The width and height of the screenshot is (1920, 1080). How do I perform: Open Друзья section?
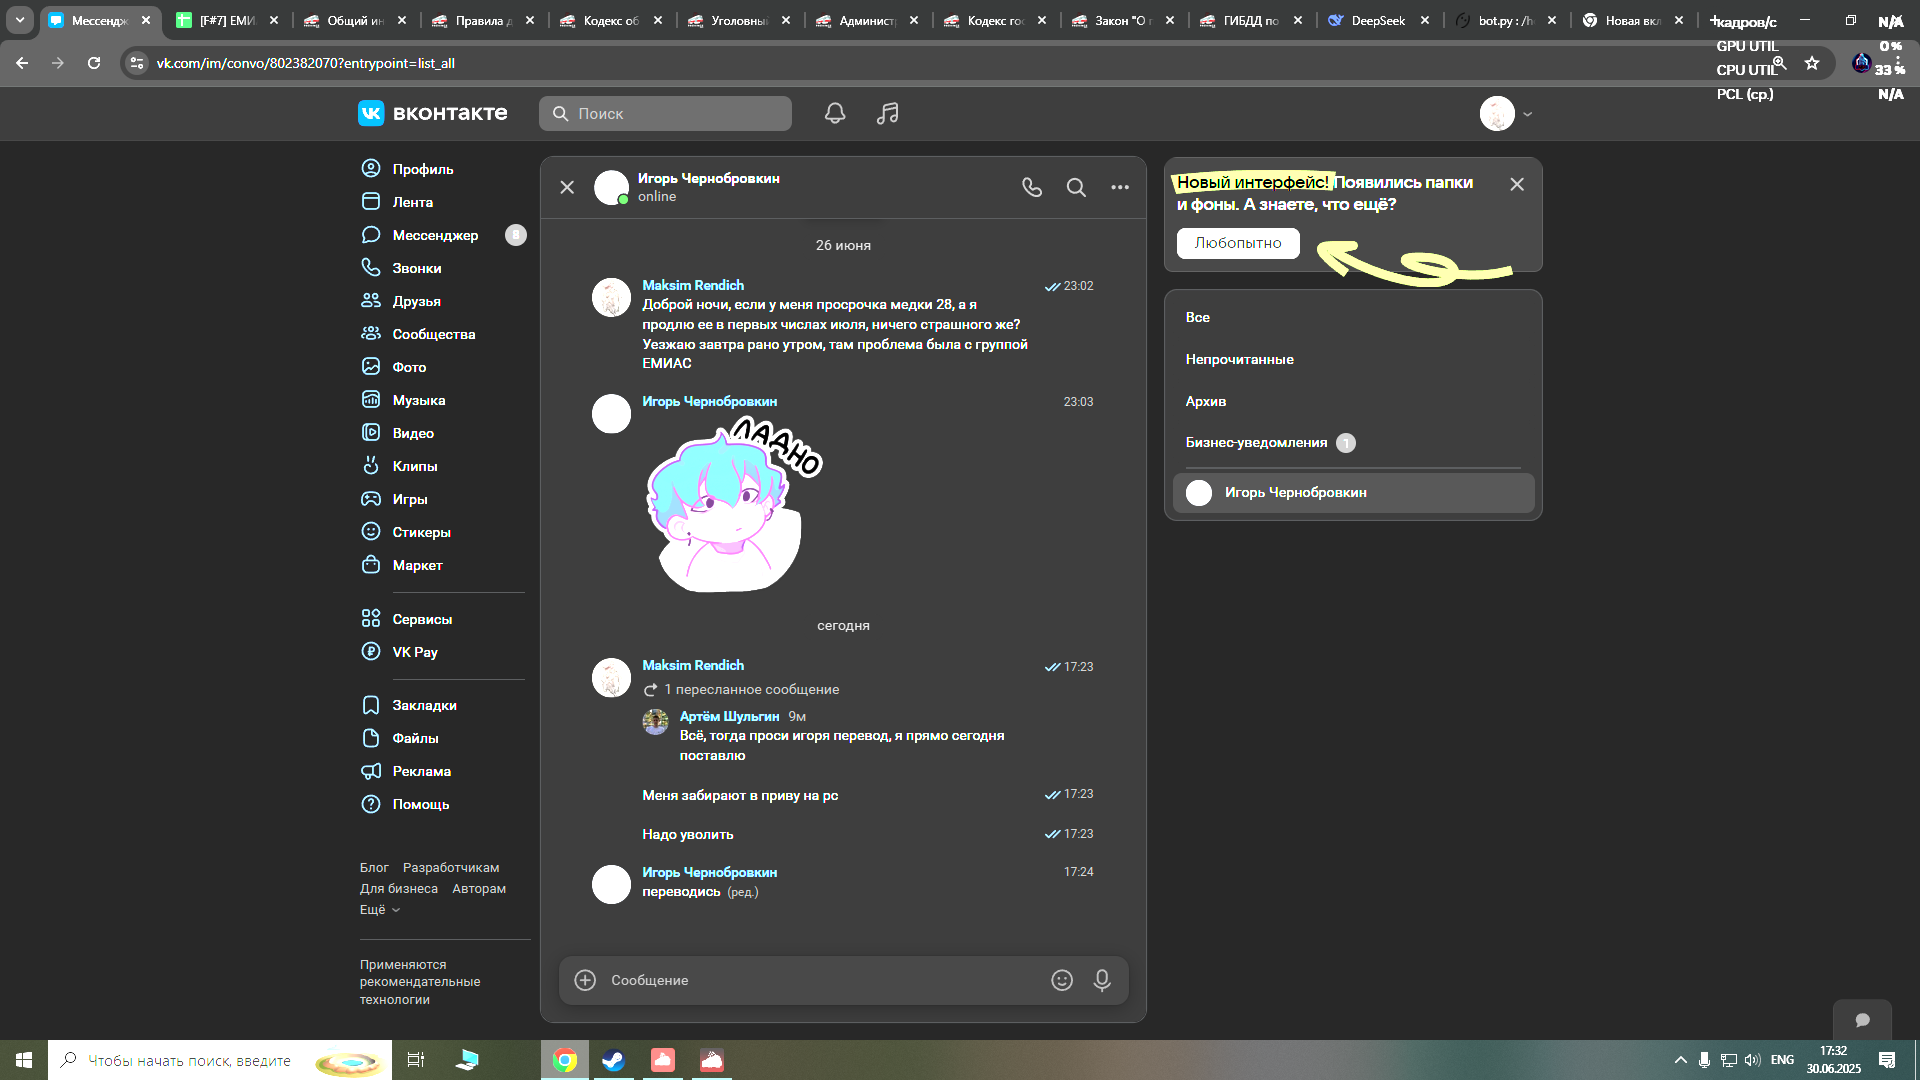(x=417, y=301)
